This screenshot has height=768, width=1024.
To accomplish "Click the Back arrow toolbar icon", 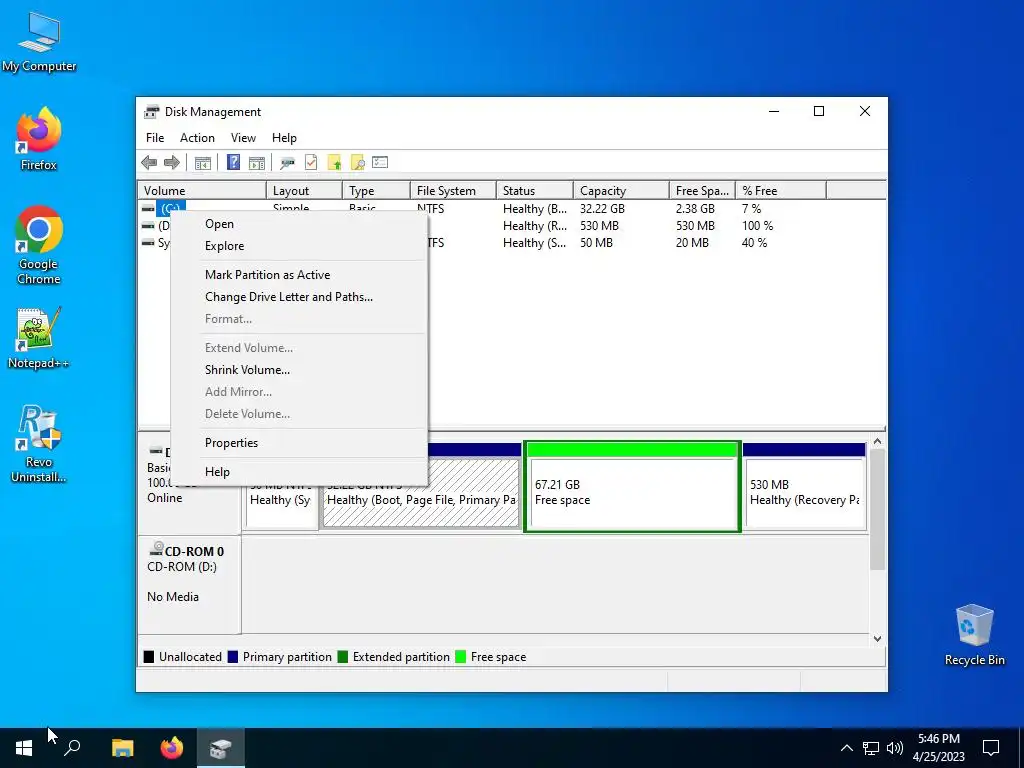I will pyautogui.click(x=149, y=163).
